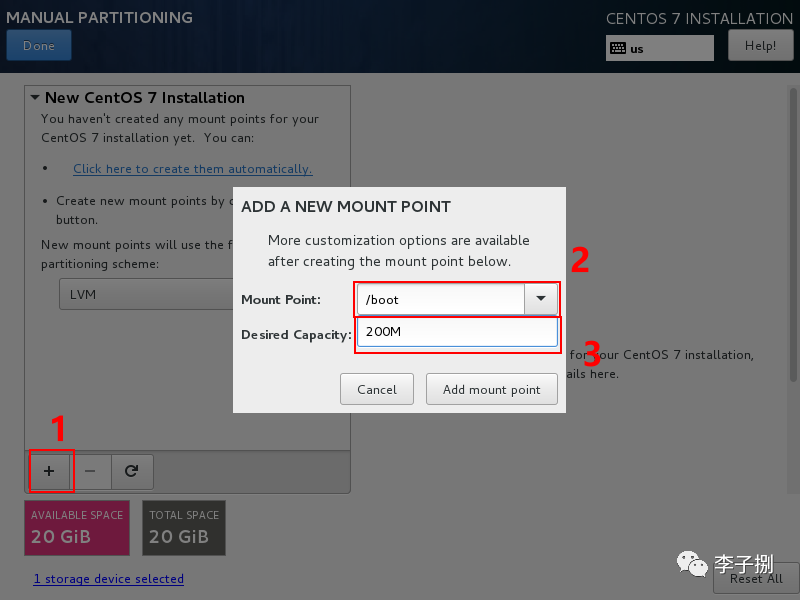The width and height of the screenshot is (800, 600).
Task: Focus the Mount Point text field
Action: tap(440, 299)
